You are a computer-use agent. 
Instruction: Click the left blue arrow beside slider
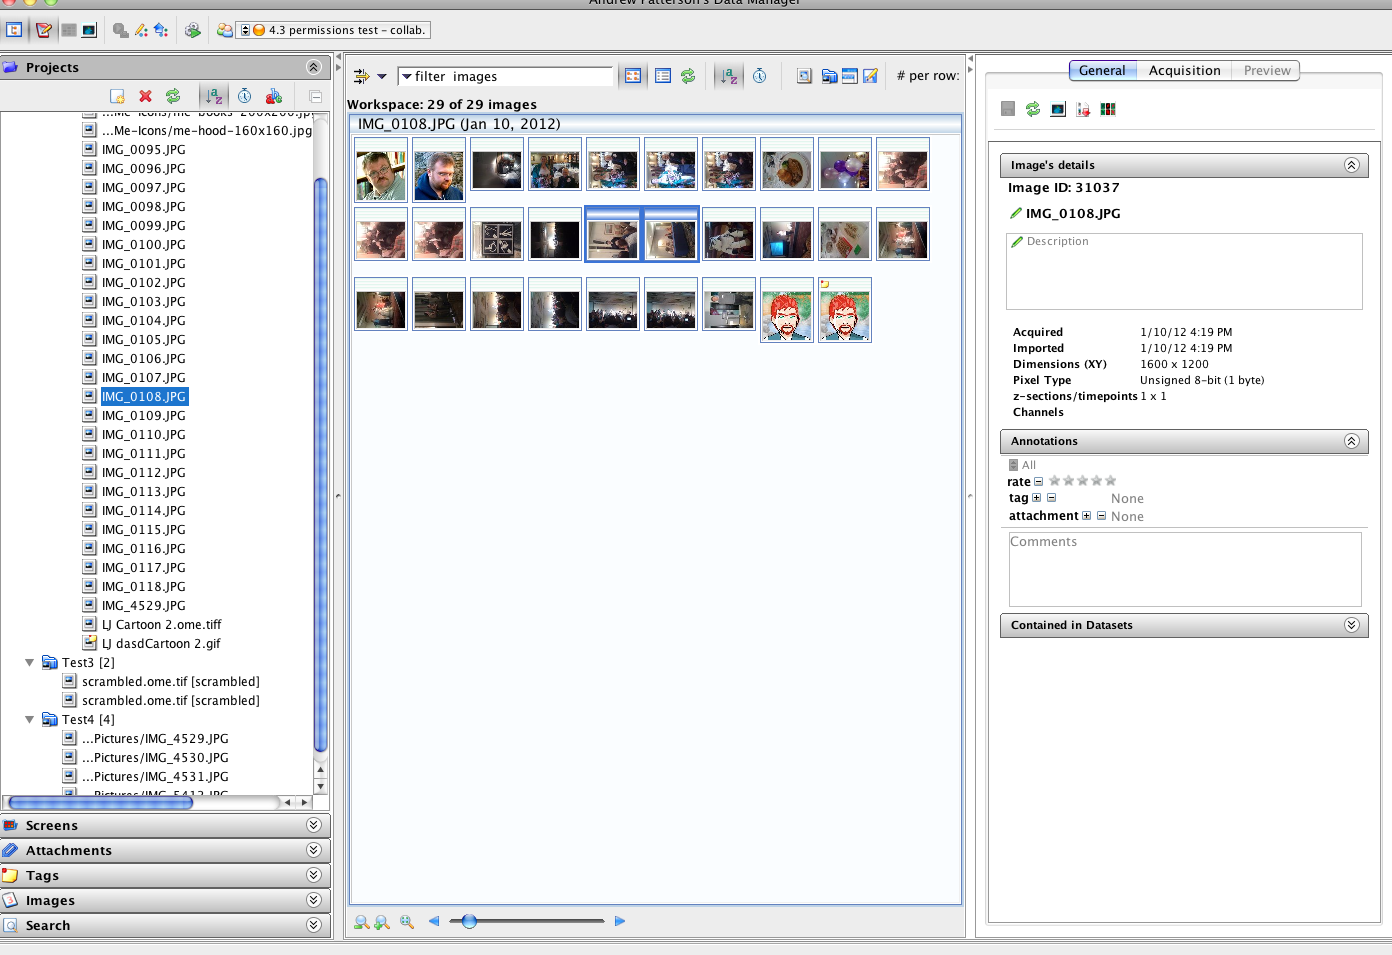434,921
